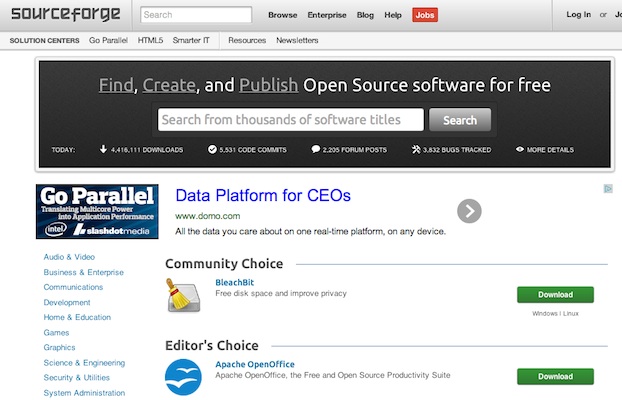Click the Find link in headline
The width and height of the screenshot is (622, 400).
pos(116,85)
